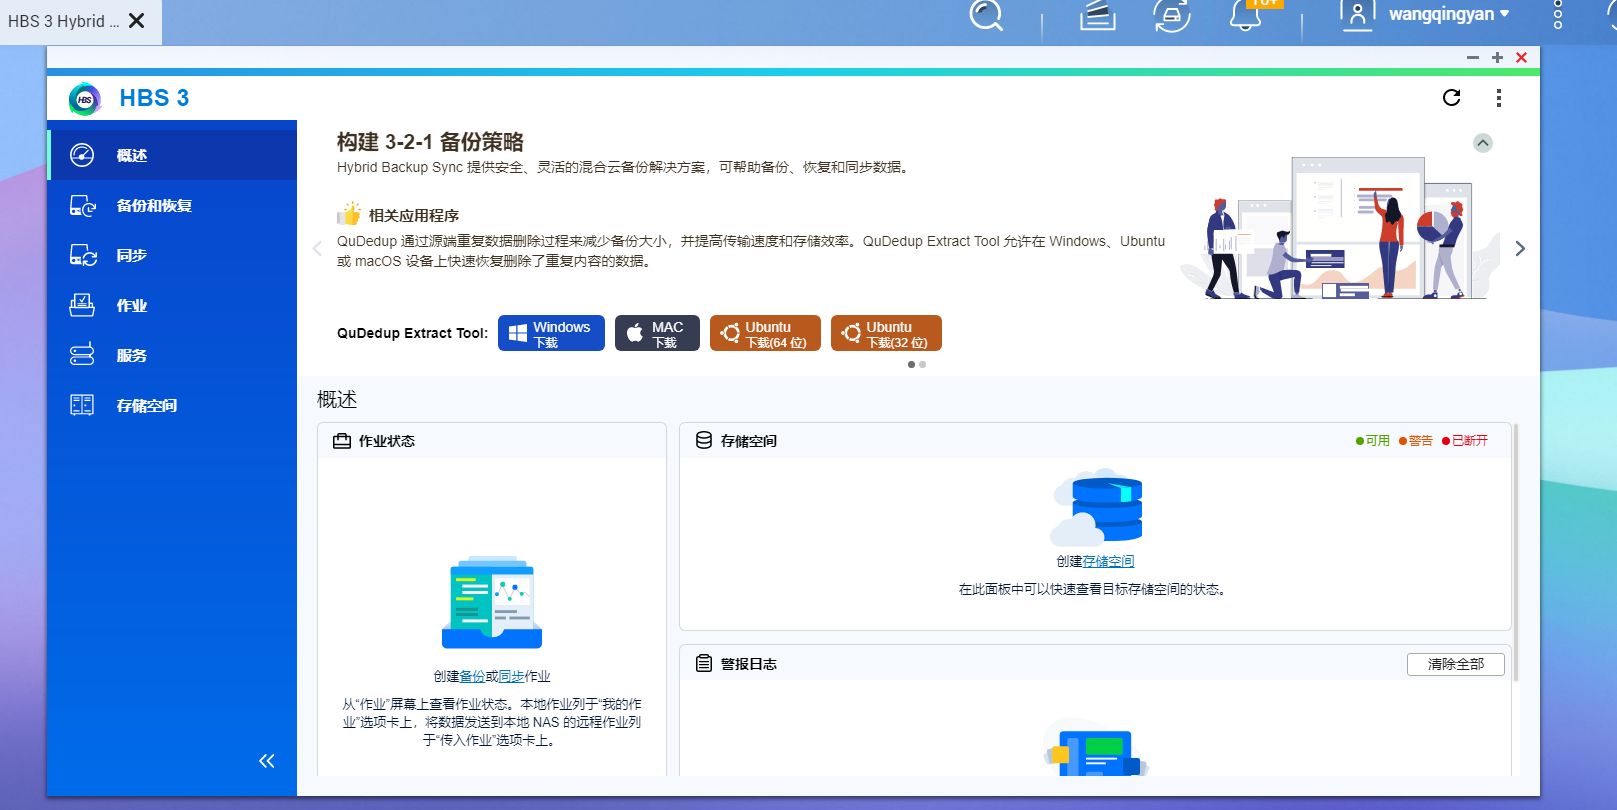Show previous banner slide arrow

[x=317, y=248]
